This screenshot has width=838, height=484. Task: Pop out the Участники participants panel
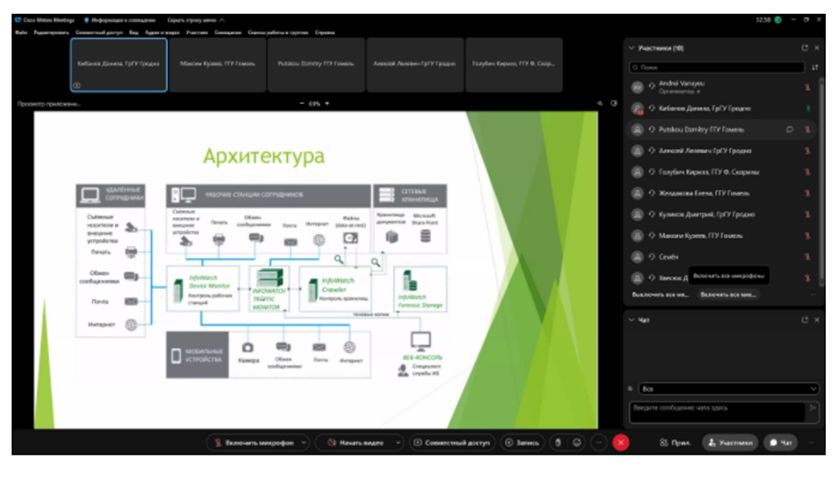(804, 47)
